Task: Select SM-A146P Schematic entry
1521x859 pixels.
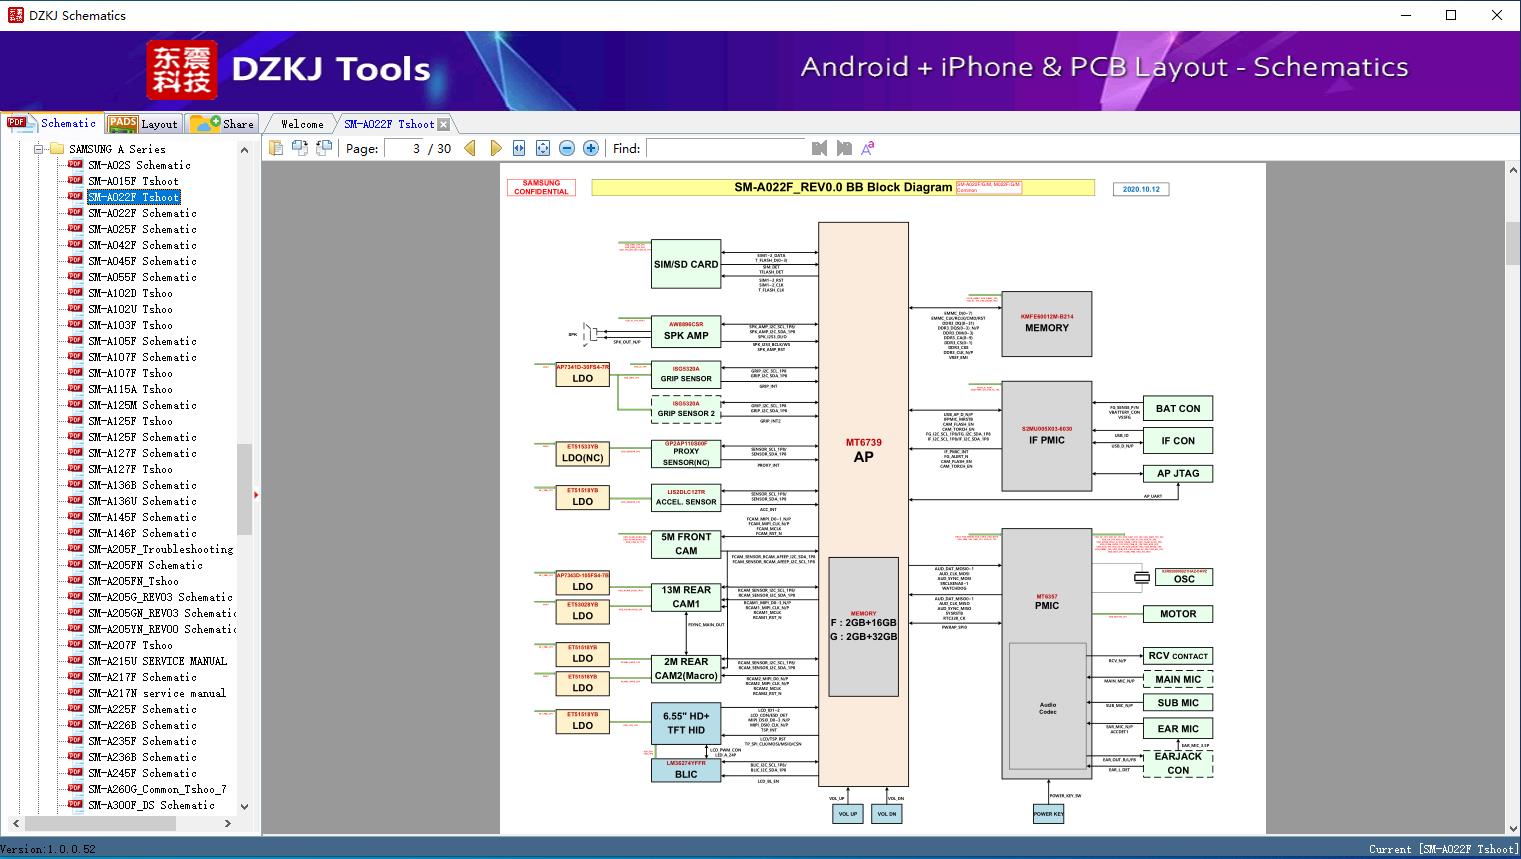Action: [142, 533]
